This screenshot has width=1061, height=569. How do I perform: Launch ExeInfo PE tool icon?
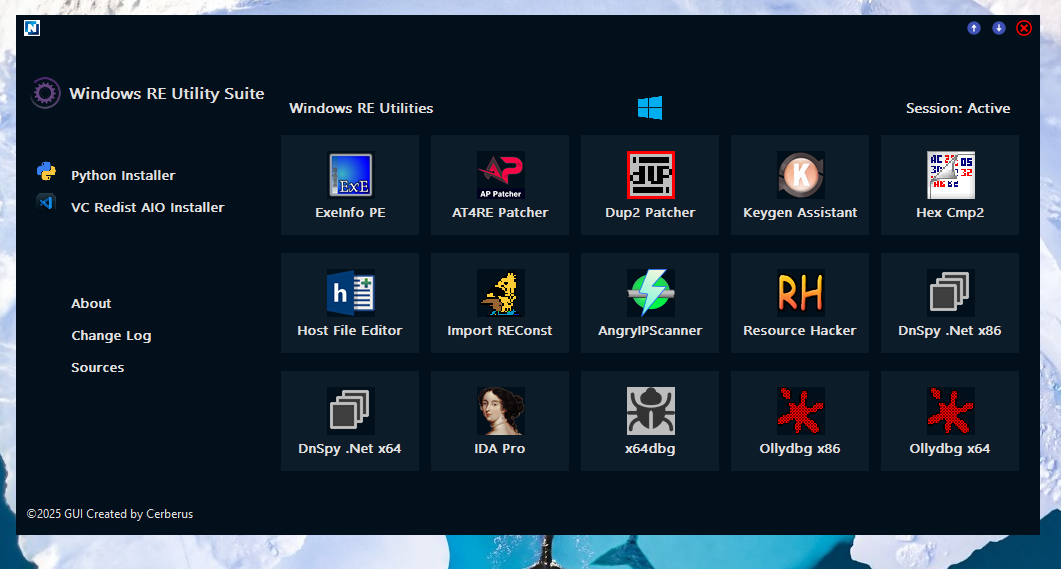pyautogui.click(x=350, y=175)
